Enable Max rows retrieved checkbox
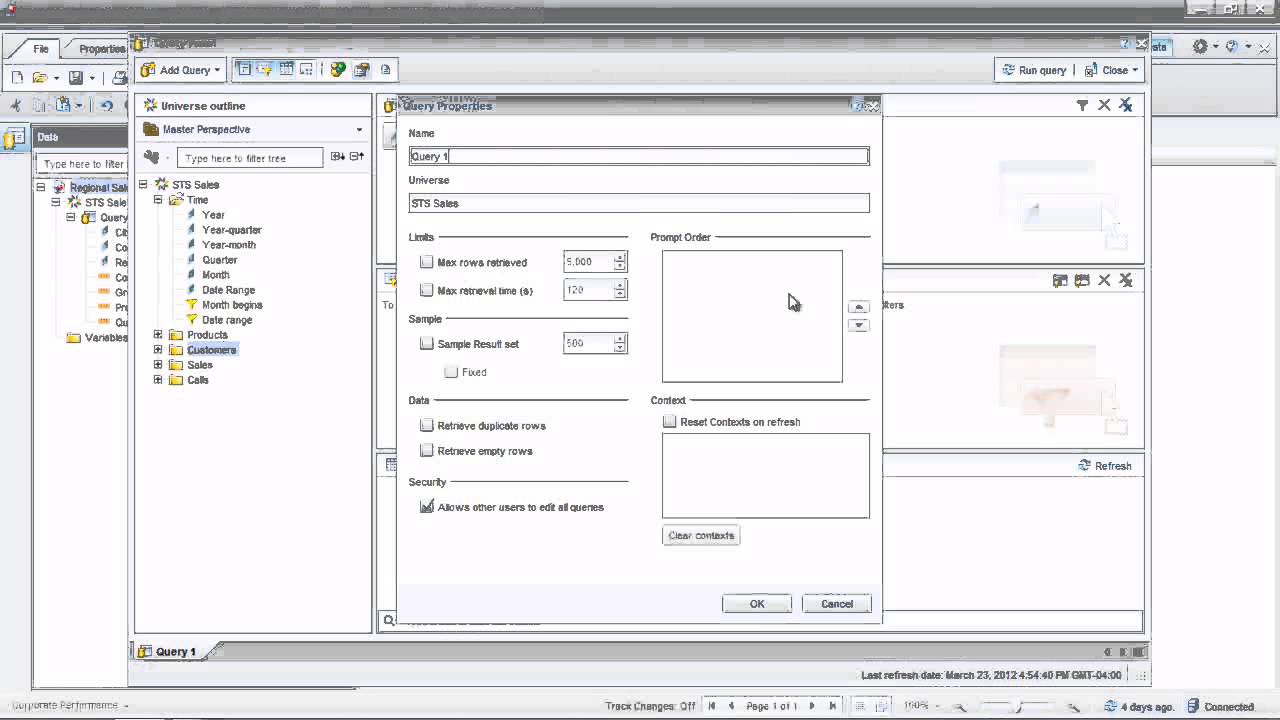 [427, 262]
